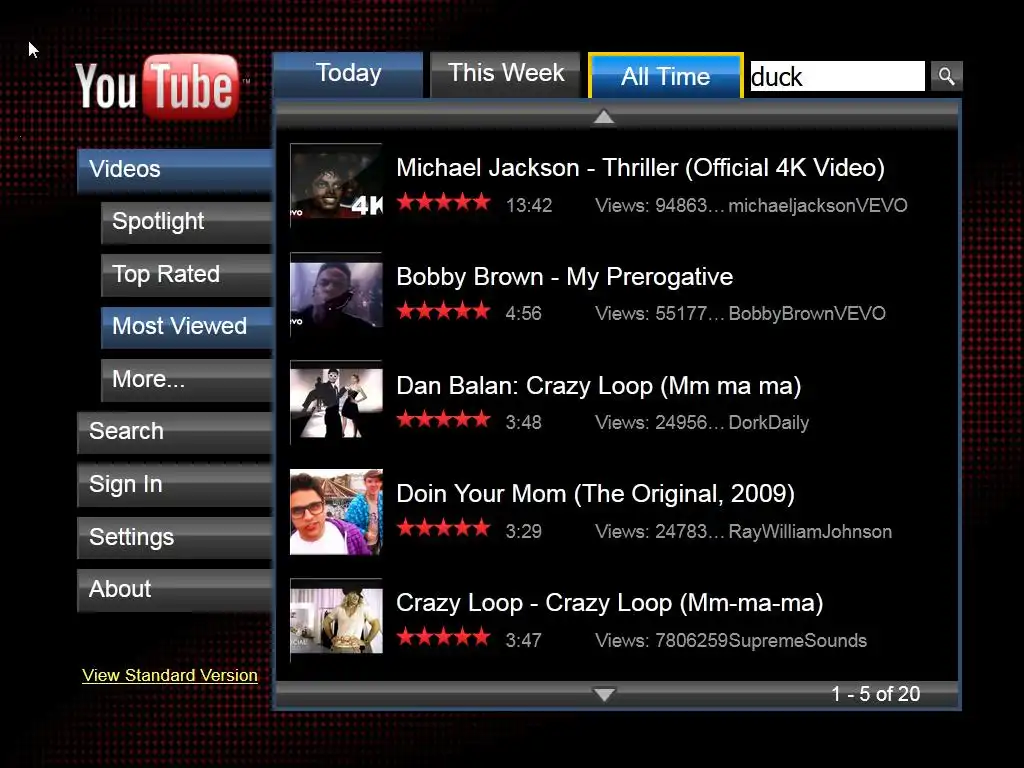Viewport: 1024px width, 768px height.
Task: Open Crazy Loop (Mm-ma-ma) thumbnail by SupremeSounds
Action: [x=336, y=620]
